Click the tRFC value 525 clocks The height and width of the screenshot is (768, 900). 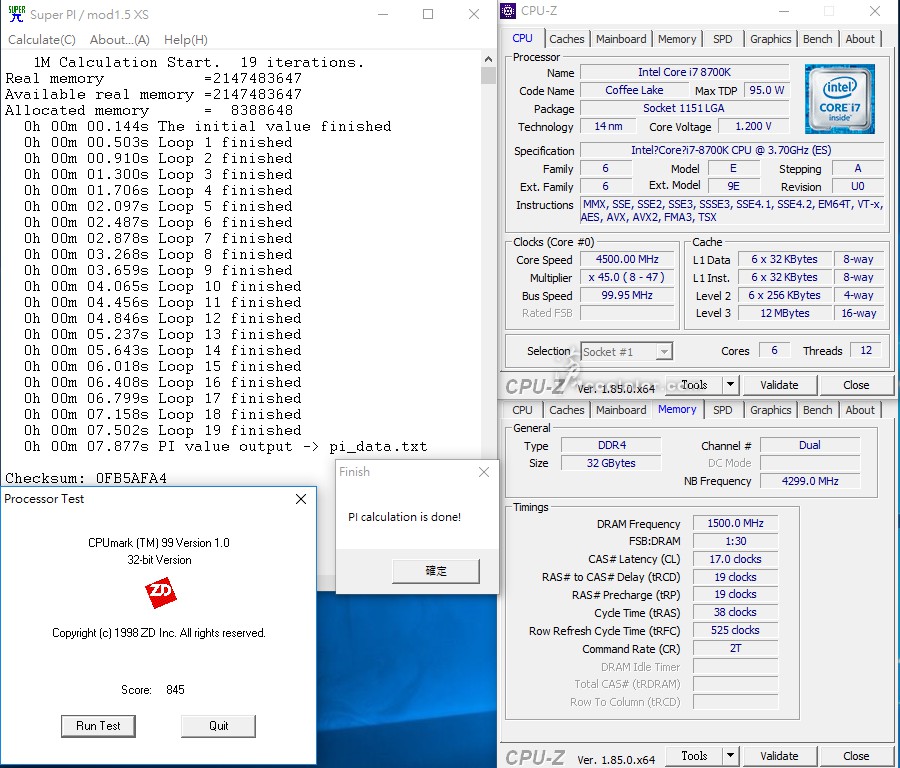(x=735, y=630)
